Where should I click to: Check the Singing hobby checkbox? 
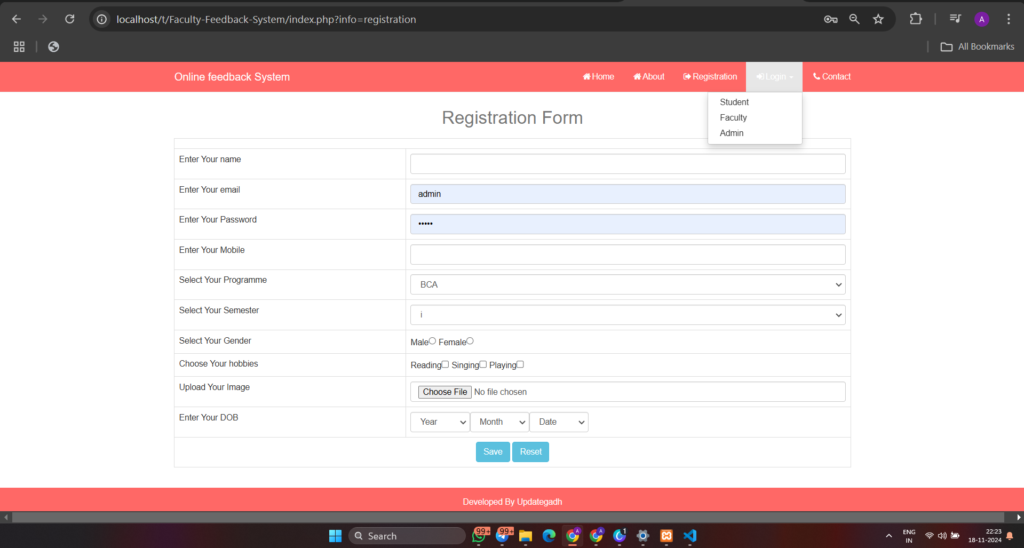click(483, 364)
